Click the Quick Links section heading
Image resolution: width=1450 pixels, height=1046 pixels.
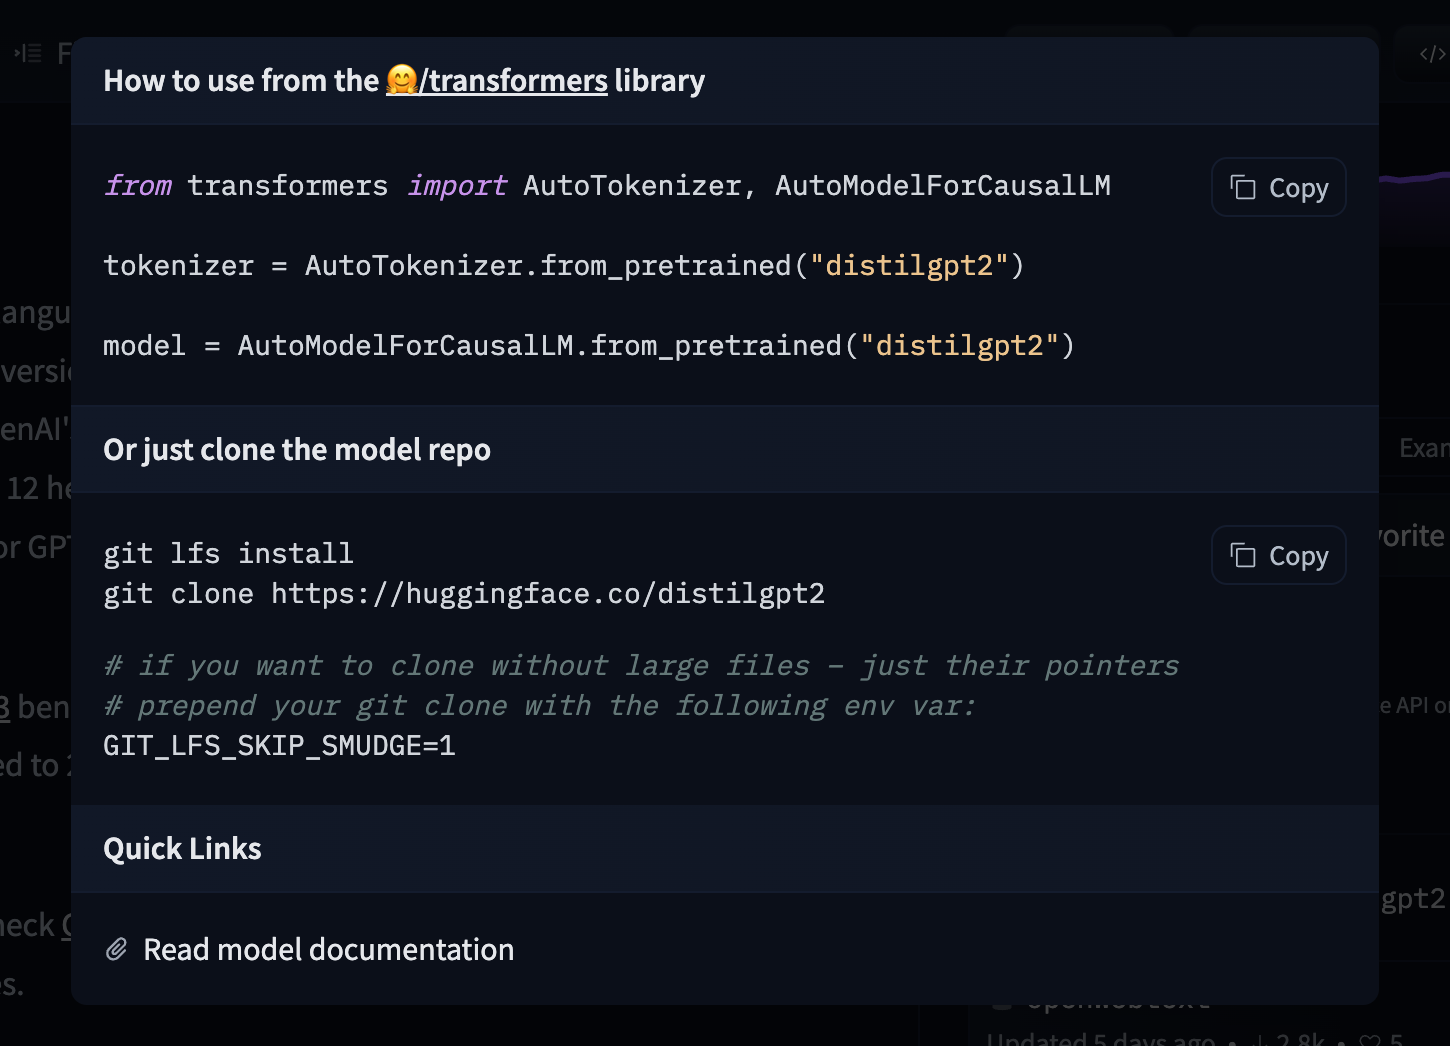182,849
